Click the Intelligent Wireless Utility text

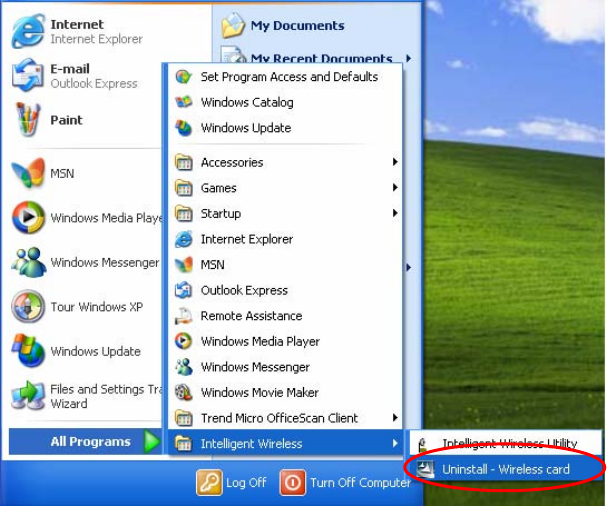click(509, 443)
